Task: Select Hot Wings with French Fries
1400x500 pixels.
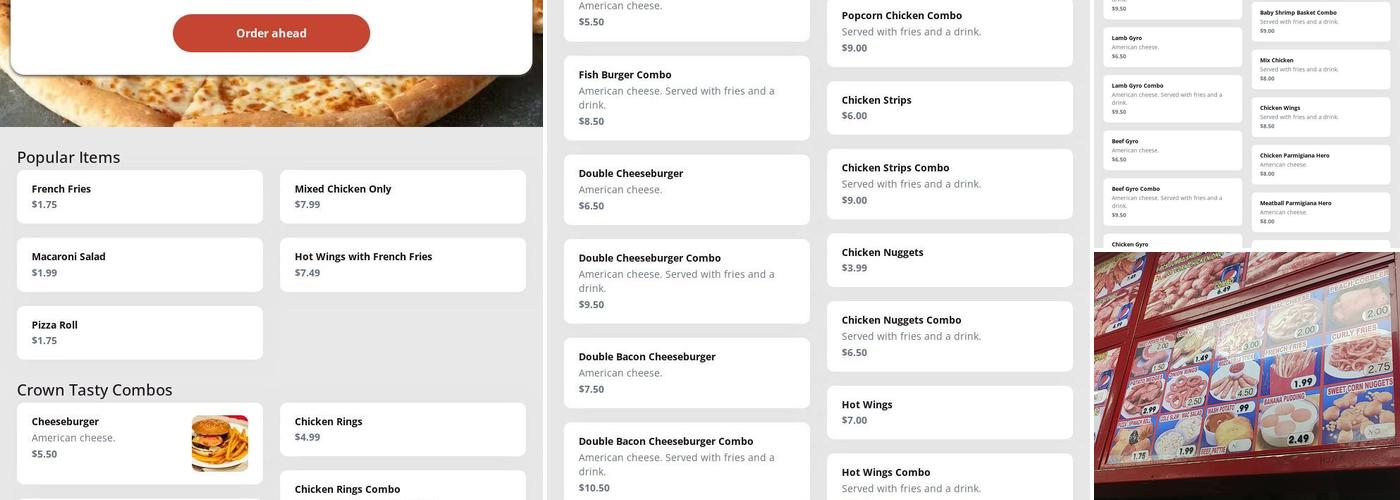Action: (402, 264)
